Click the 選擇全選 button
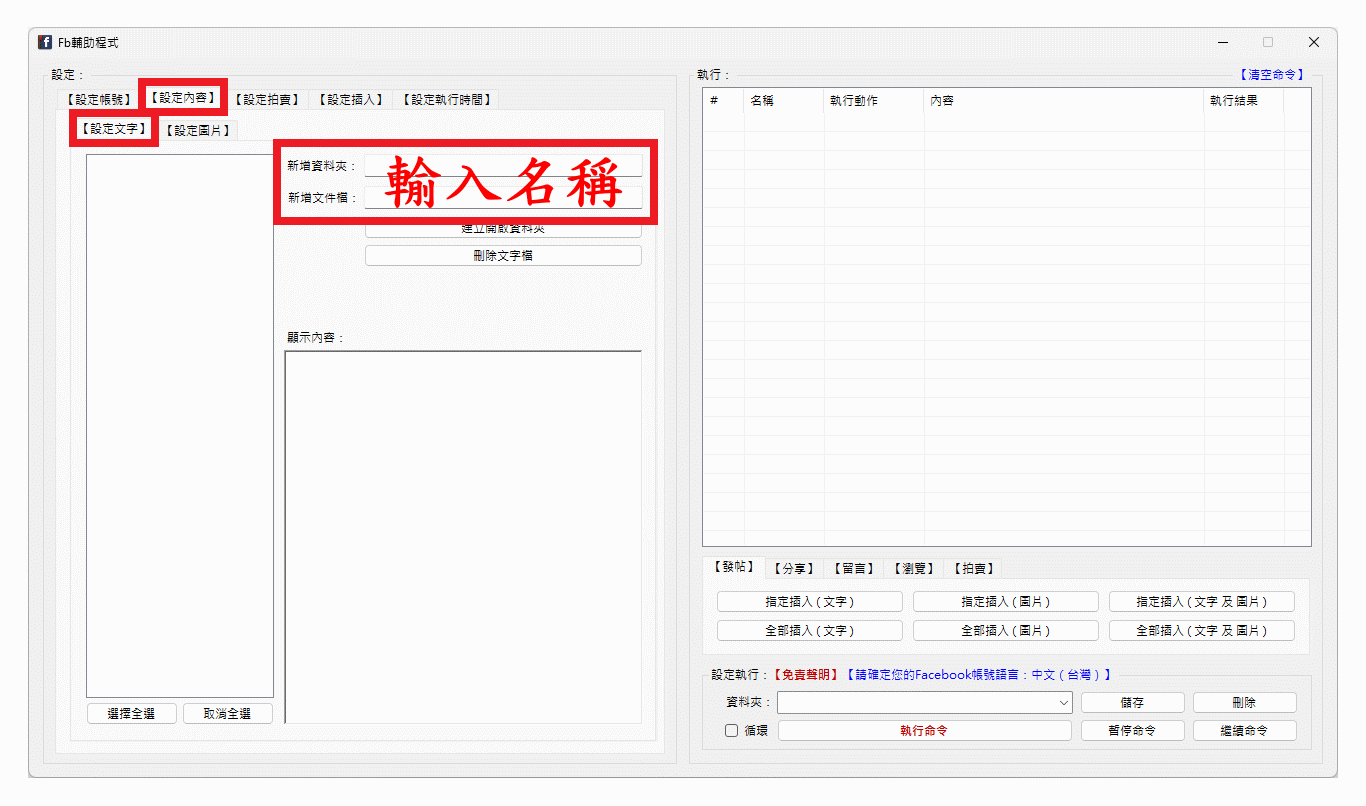The width and height of the screenshot is (1366, 806). [131, 714]
